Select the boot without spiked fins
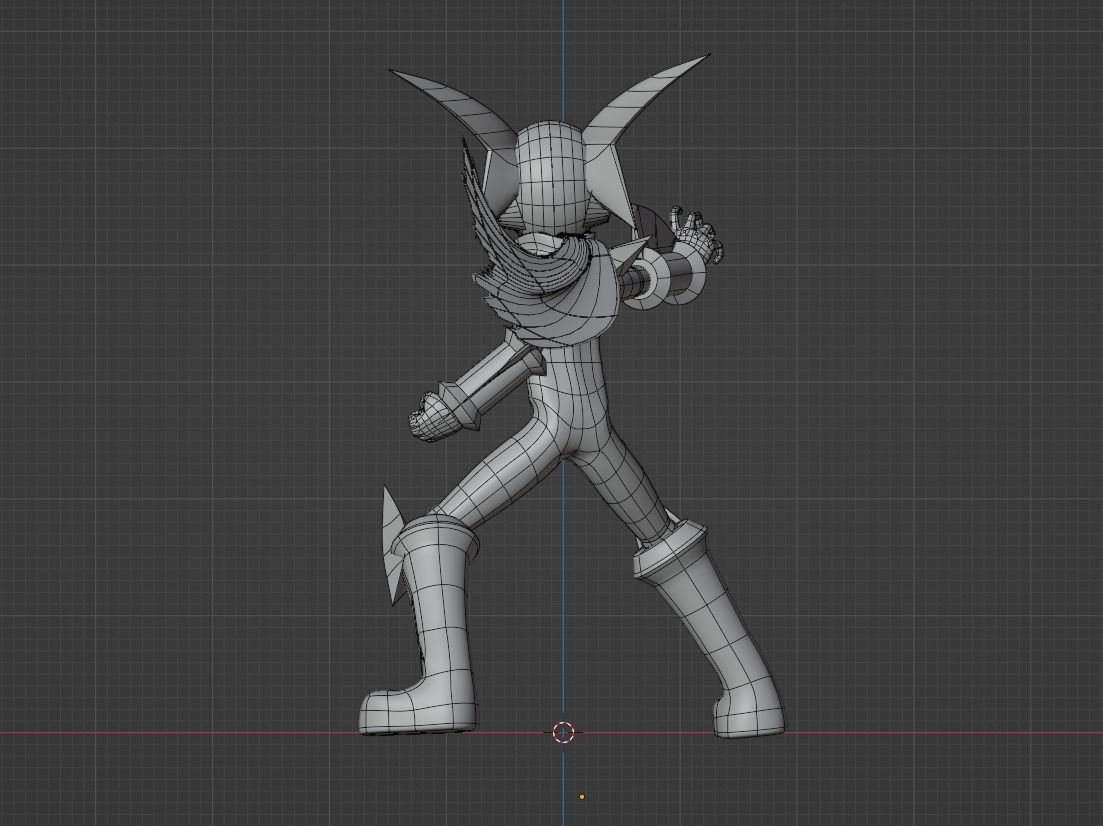The image size is (1103, 826). [x=710, y=626]
